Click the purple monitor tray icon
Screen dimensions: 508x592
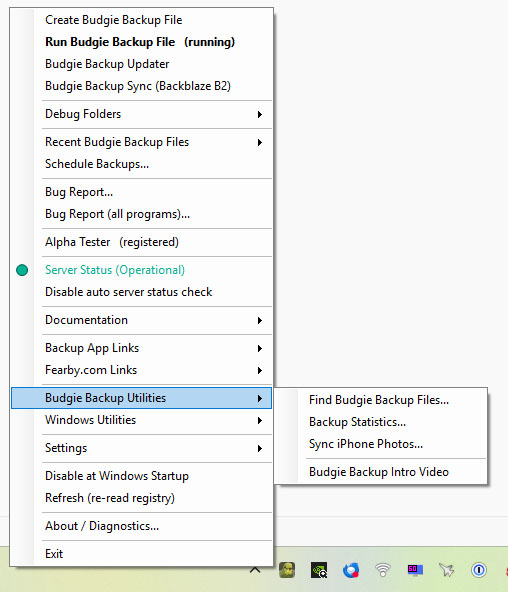(x=415, y=569)
